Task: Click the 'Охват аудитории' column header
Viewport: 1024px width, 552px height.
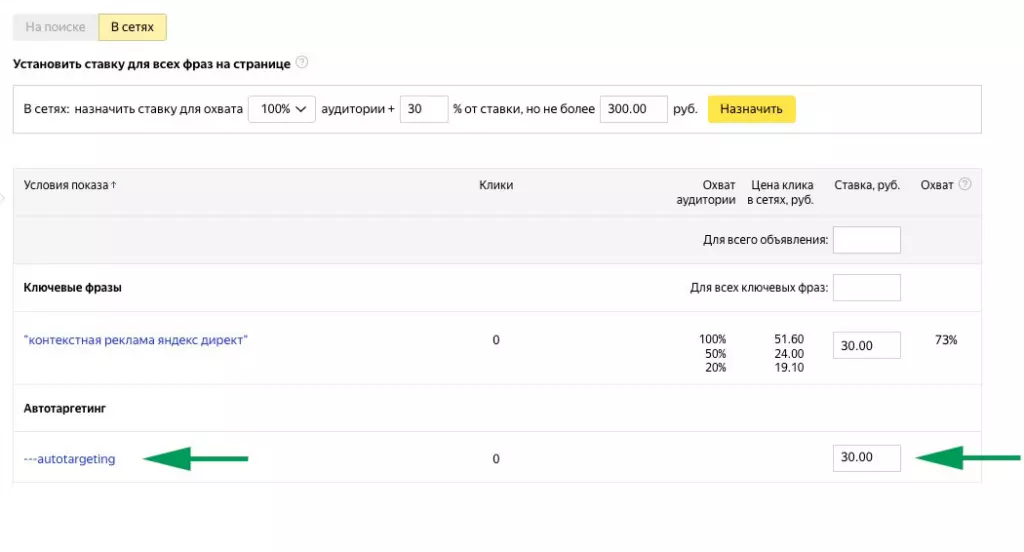Action: pos(706,192)
